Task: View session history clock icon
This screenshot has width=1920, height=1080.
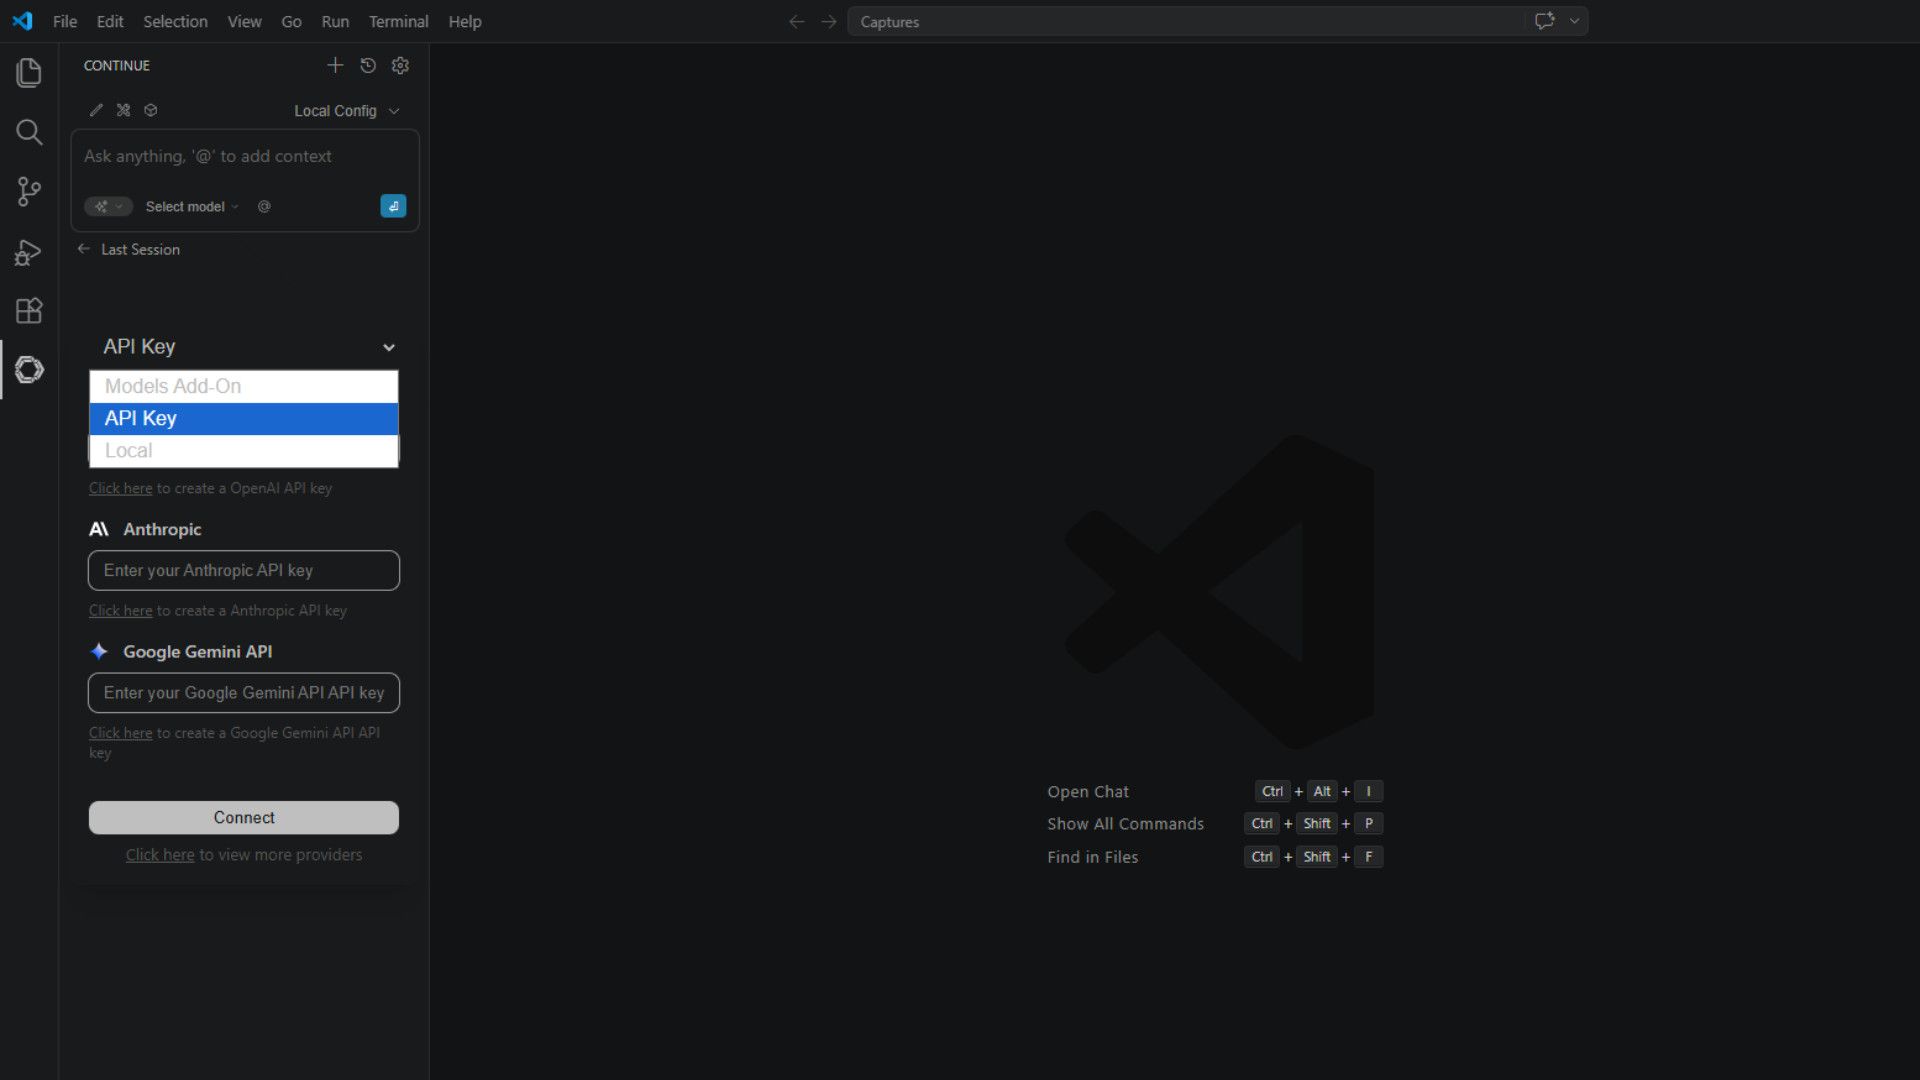Action: tap(368, 65)
